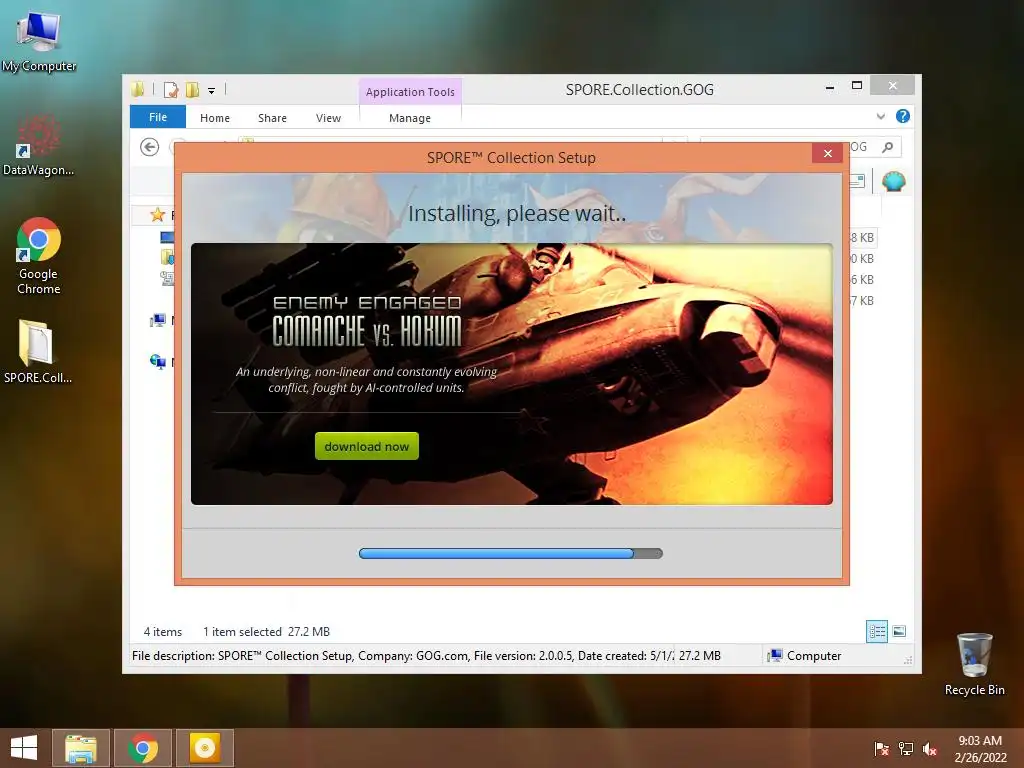Select the Application Tools contextual tab header

410,92
